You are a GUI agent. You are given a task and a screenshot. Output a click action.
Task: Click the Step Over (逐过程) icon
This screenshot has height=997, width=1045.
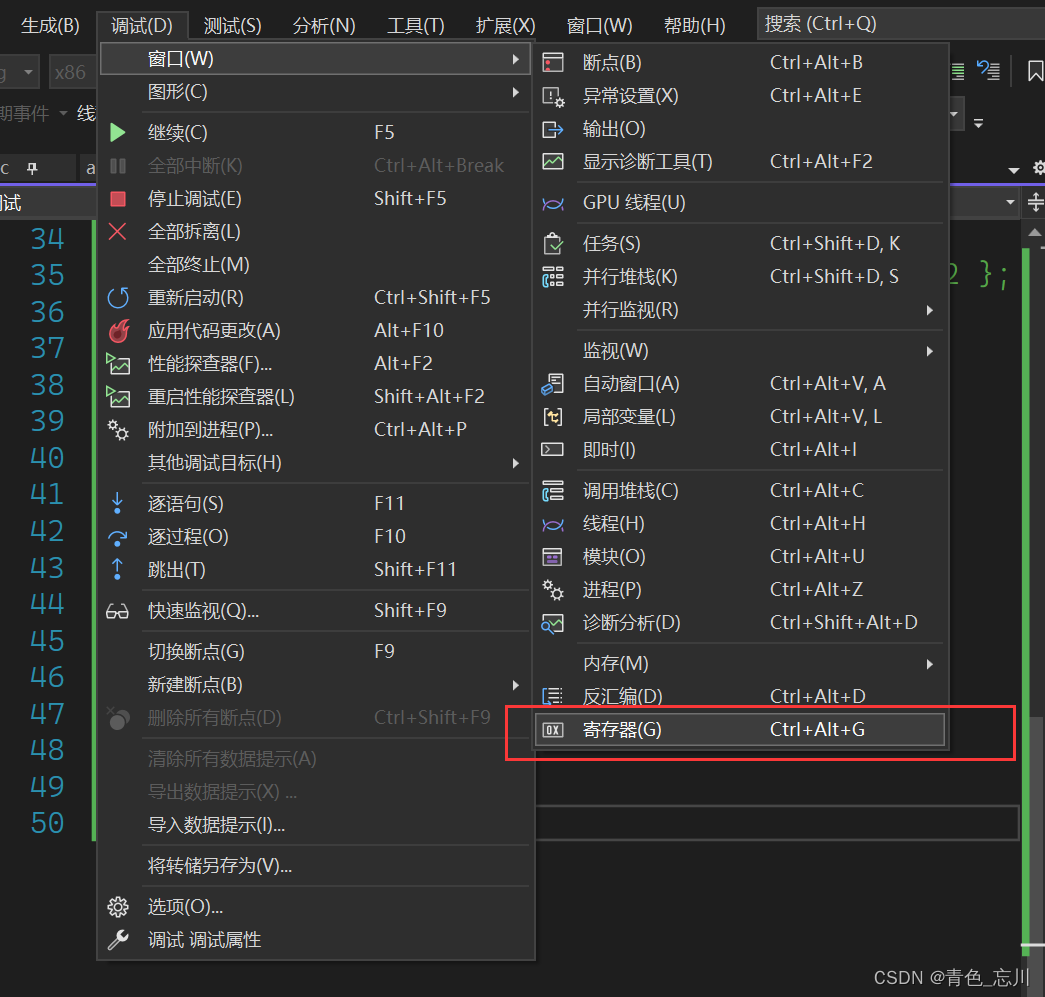(x=118, y=536)
